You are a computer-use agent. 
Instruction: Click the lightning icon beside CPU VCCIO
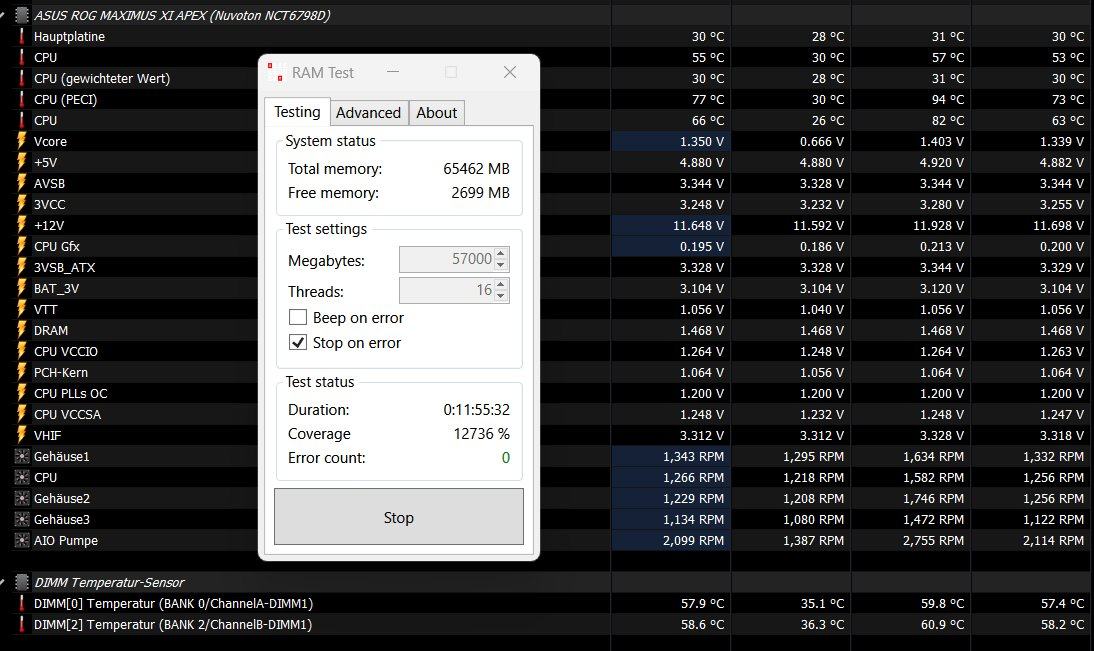[x=22, y=351]
